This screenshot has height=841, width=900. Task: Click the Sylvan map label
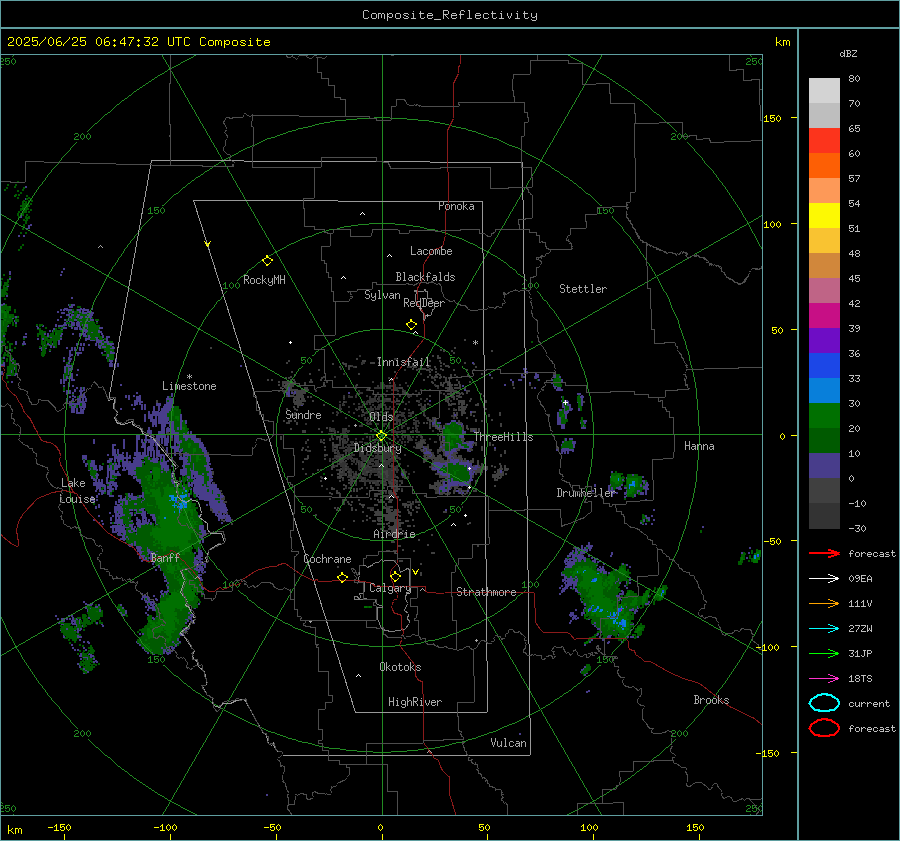pos(382,295)
